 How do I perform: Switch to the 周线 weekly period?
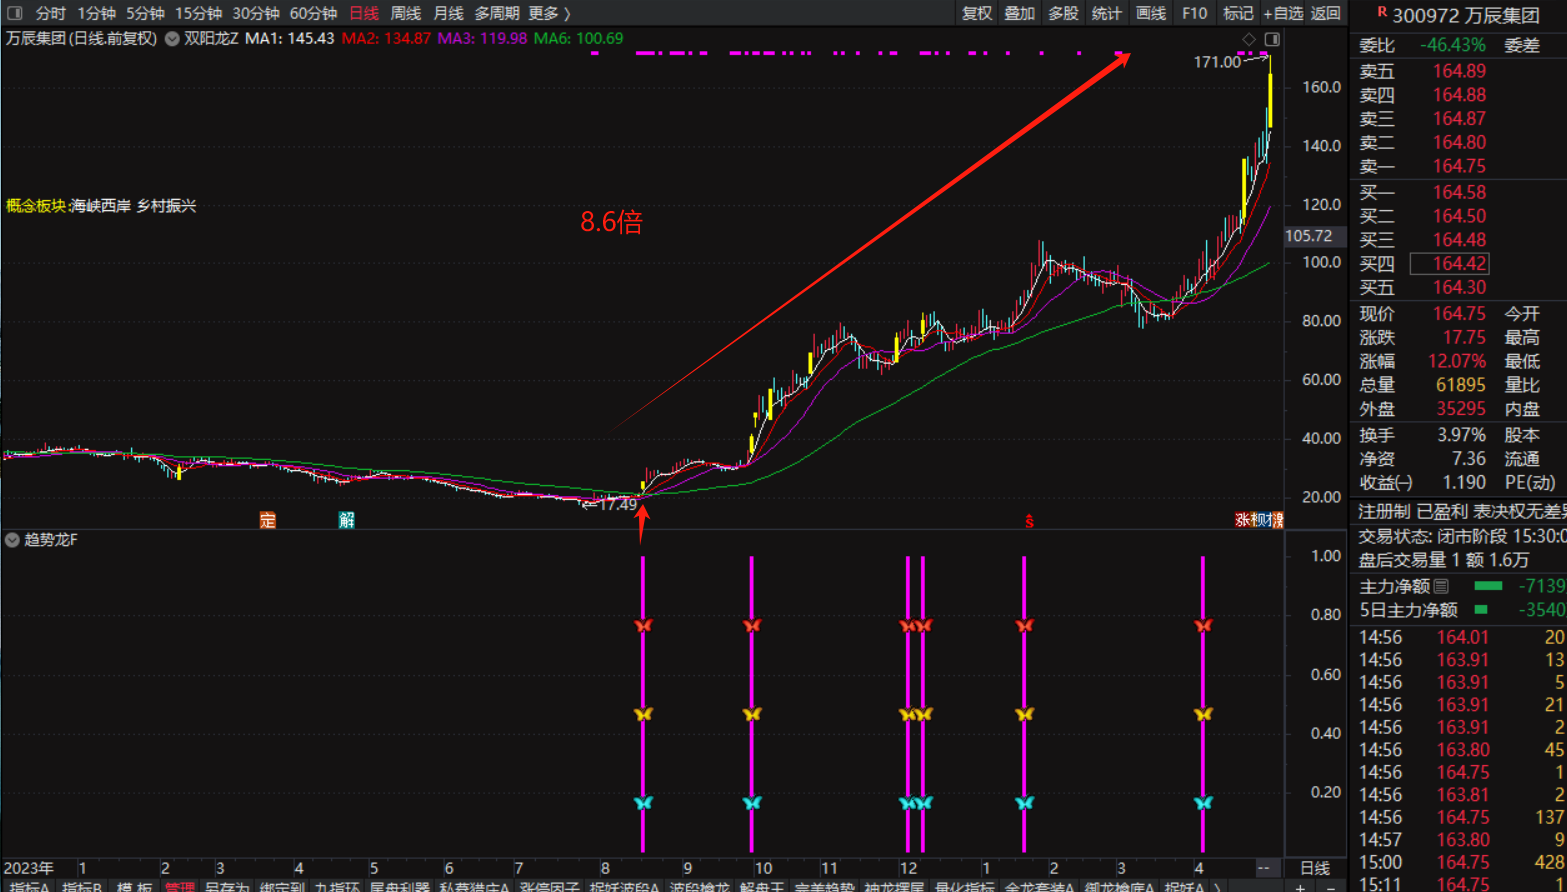405,13
